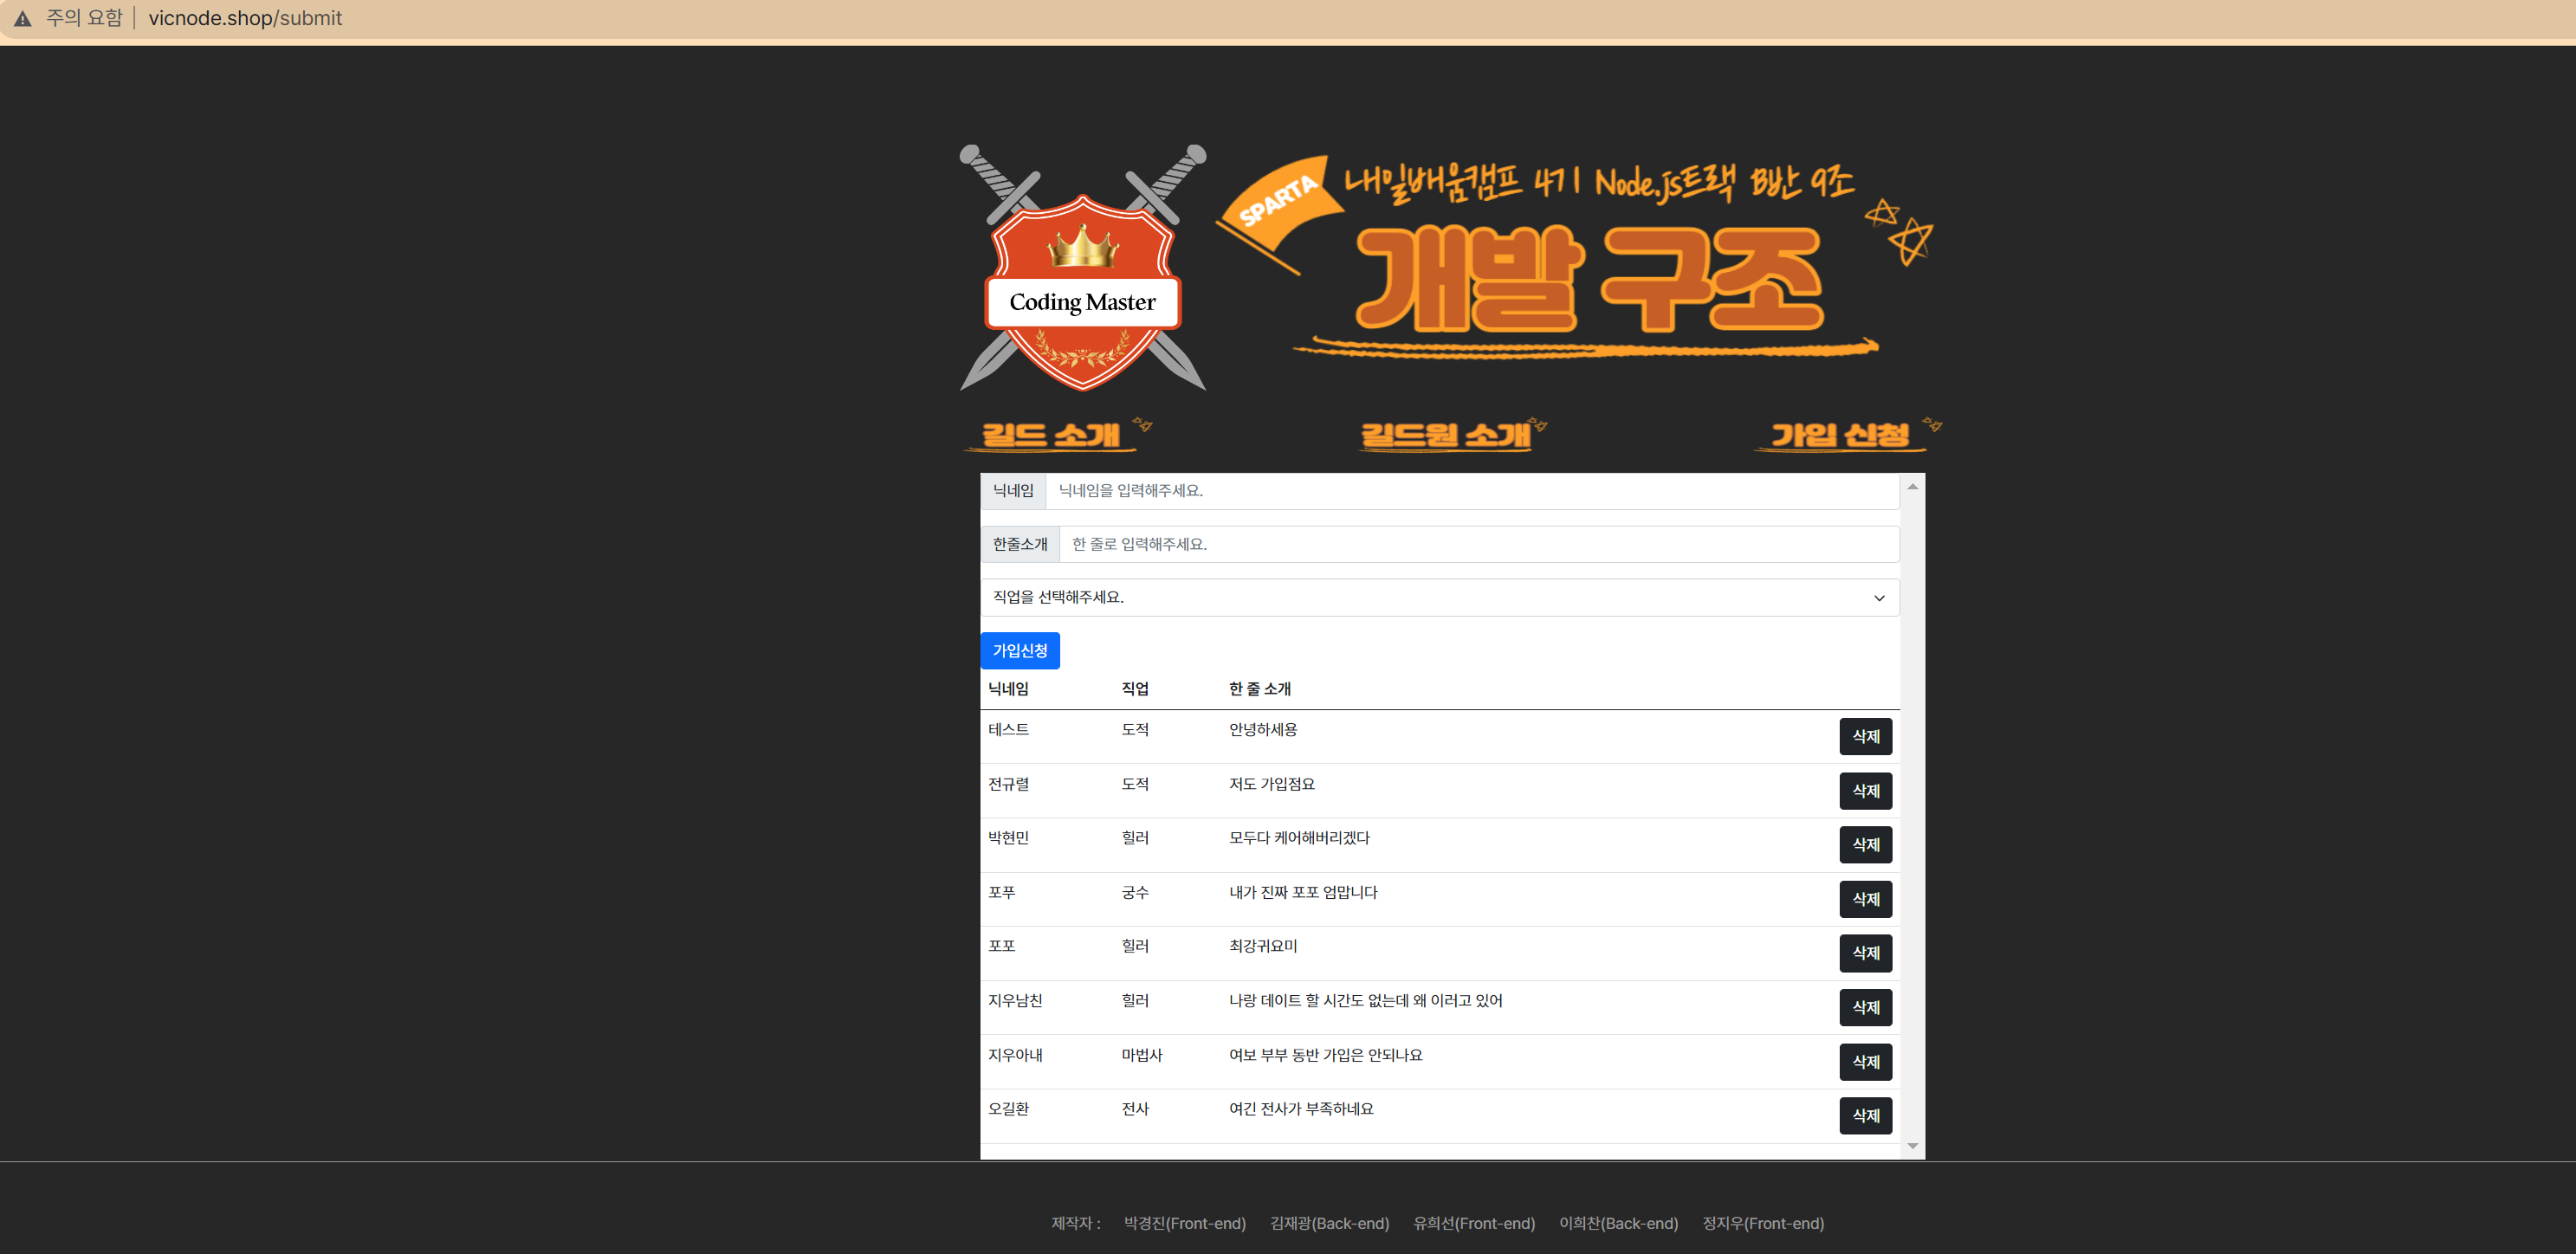
Task: Delete the 박현민 member row
Action: (x=1865, y=844)
